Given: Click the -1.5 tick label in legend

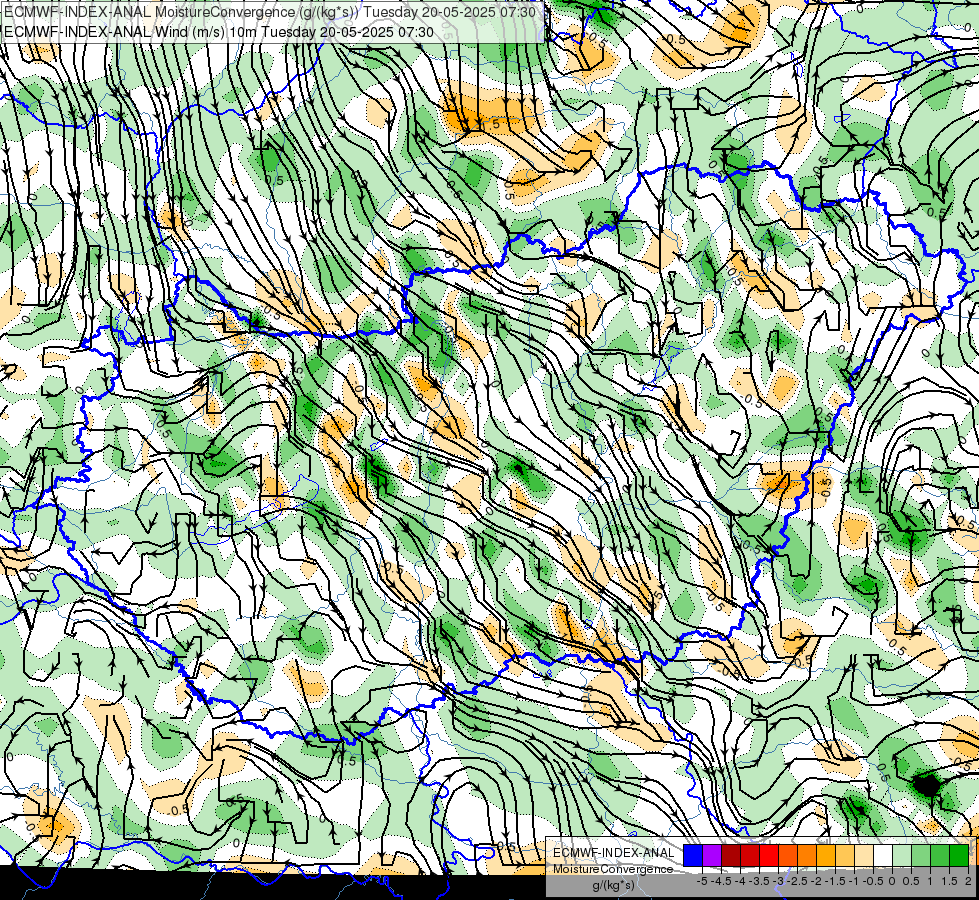Looking at the screenshot, I should coord(835,881).
